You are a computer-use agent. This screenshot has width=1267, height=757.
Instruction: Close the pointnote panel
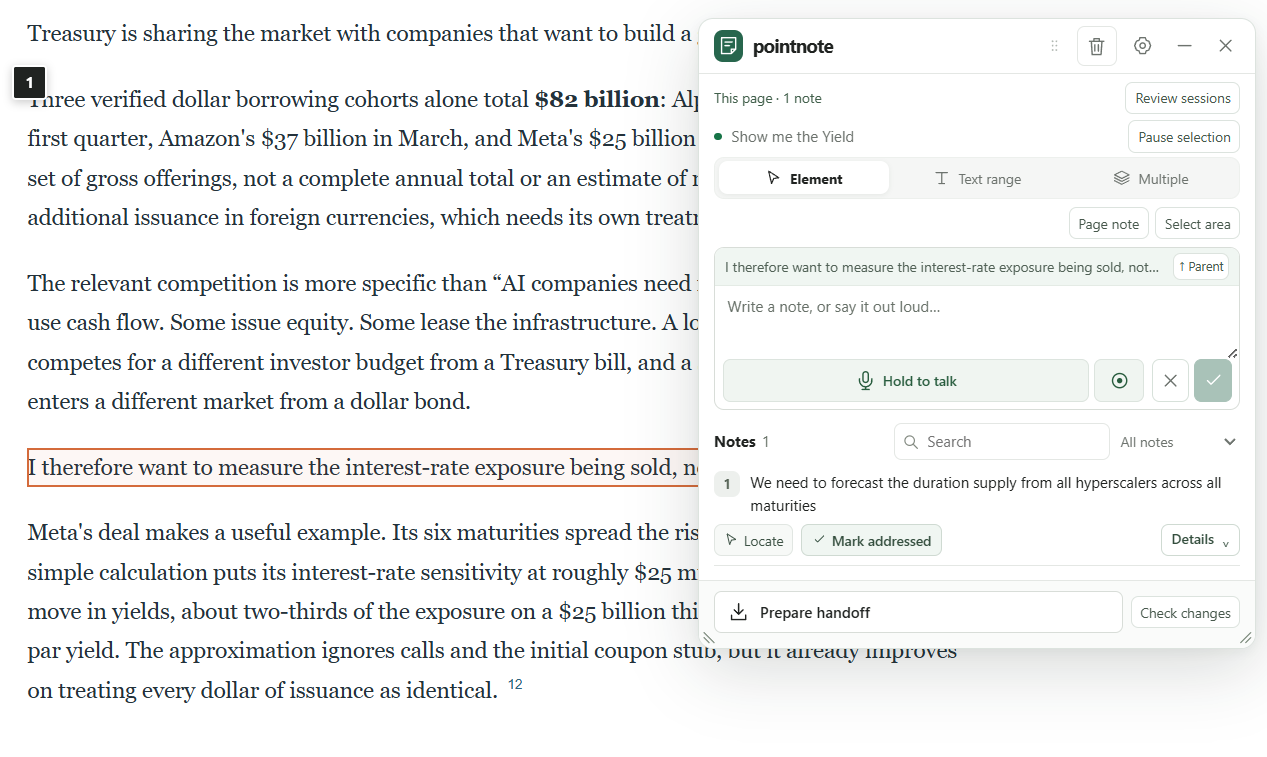point(1226,46)
